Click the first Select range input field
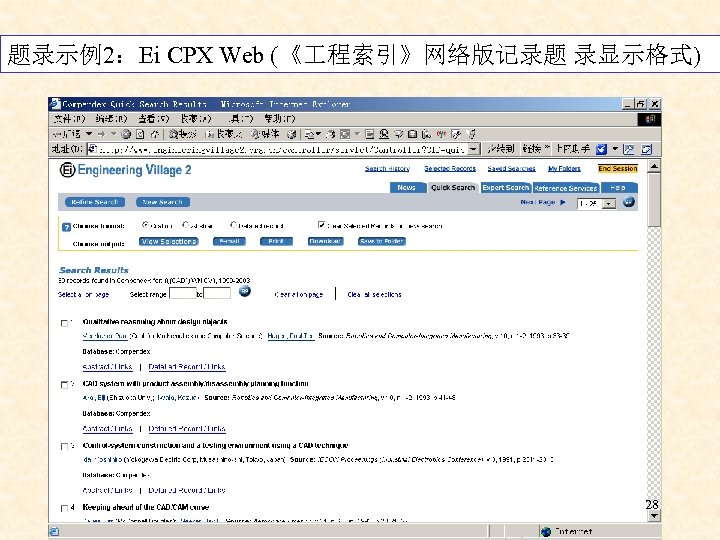Image resolution: width=720 pixels, height=540 pixels. (x=183, y=293)
